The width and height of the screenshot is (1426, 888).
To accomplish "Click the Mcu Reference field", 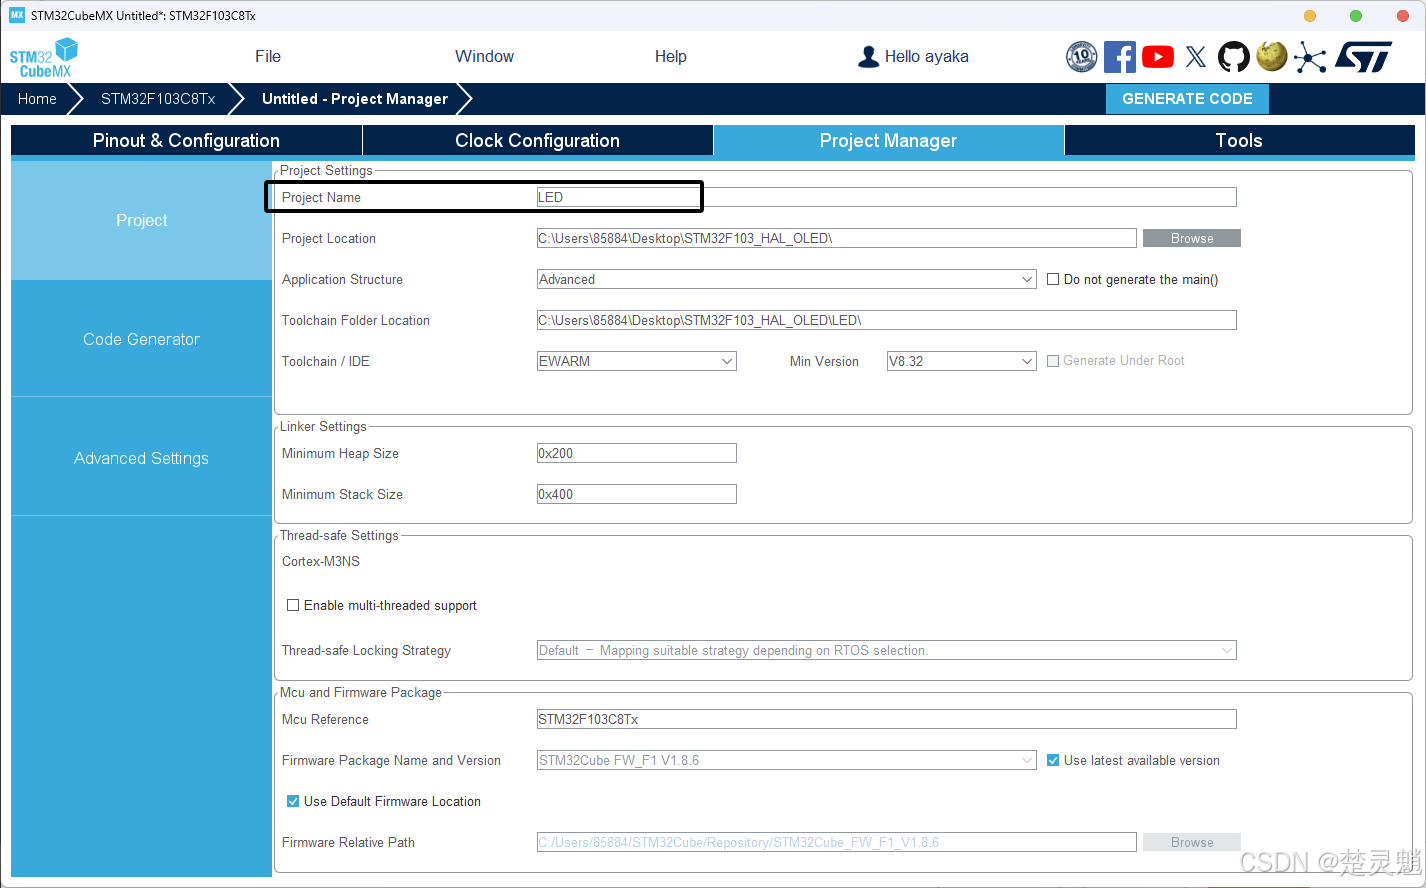I will [x=887, y=719].
